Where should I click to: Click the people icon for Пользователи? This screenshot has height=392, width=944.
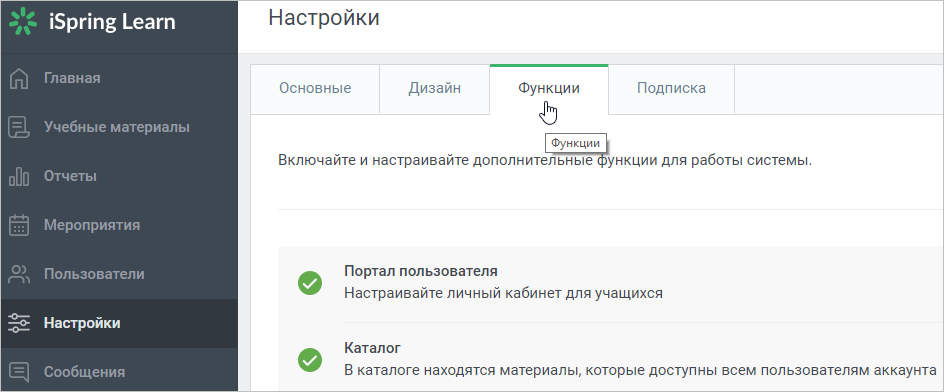click(19, 274)
